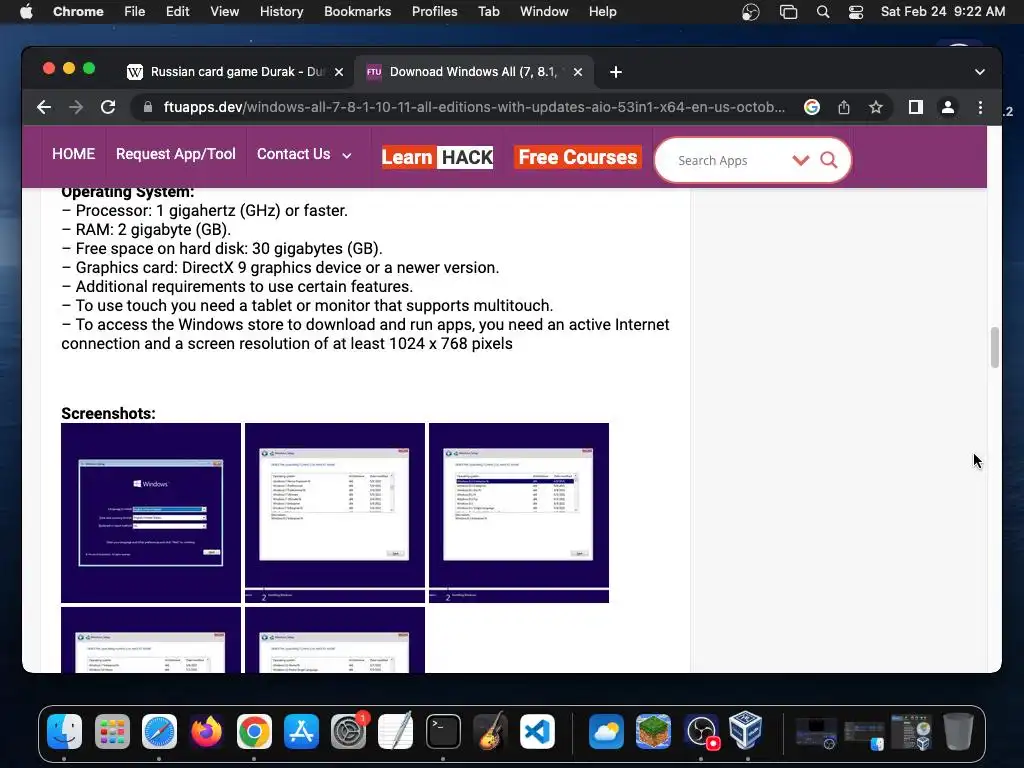Select Download Windows All tab

tap(473, 72)
